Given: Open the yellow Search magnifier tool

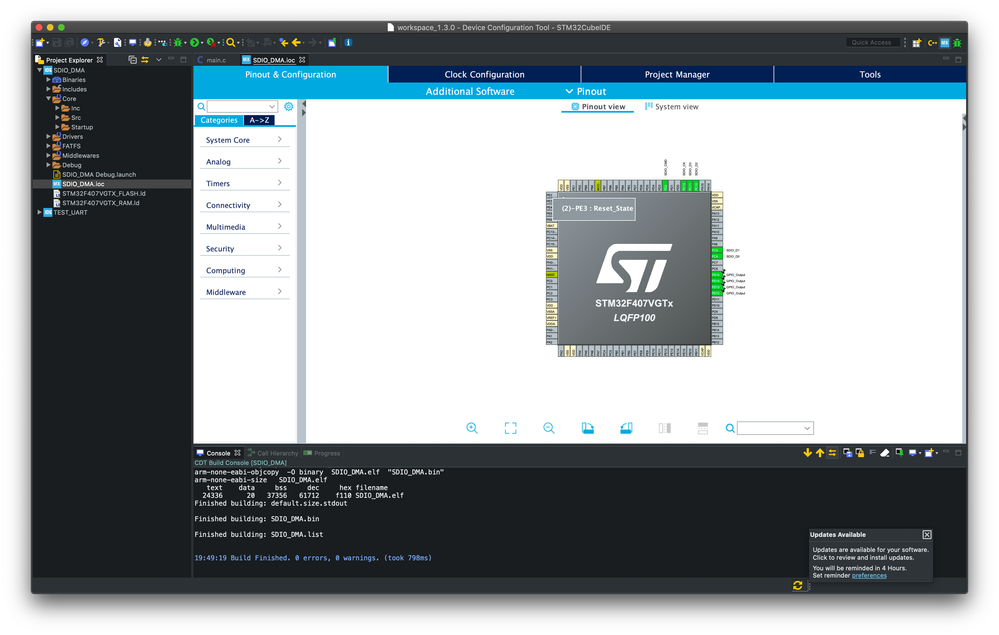Looking at the screenshot, I should click(231, 43).
